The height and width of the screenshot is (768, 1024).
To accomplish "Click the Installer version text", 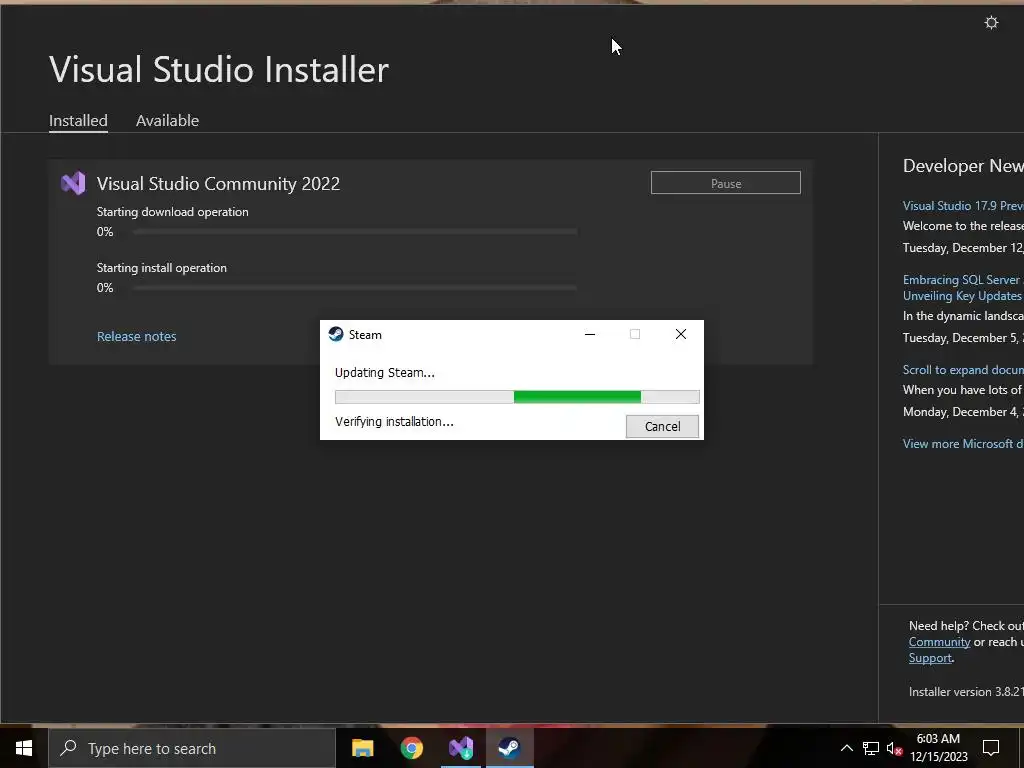I will (x=967, y=692).
